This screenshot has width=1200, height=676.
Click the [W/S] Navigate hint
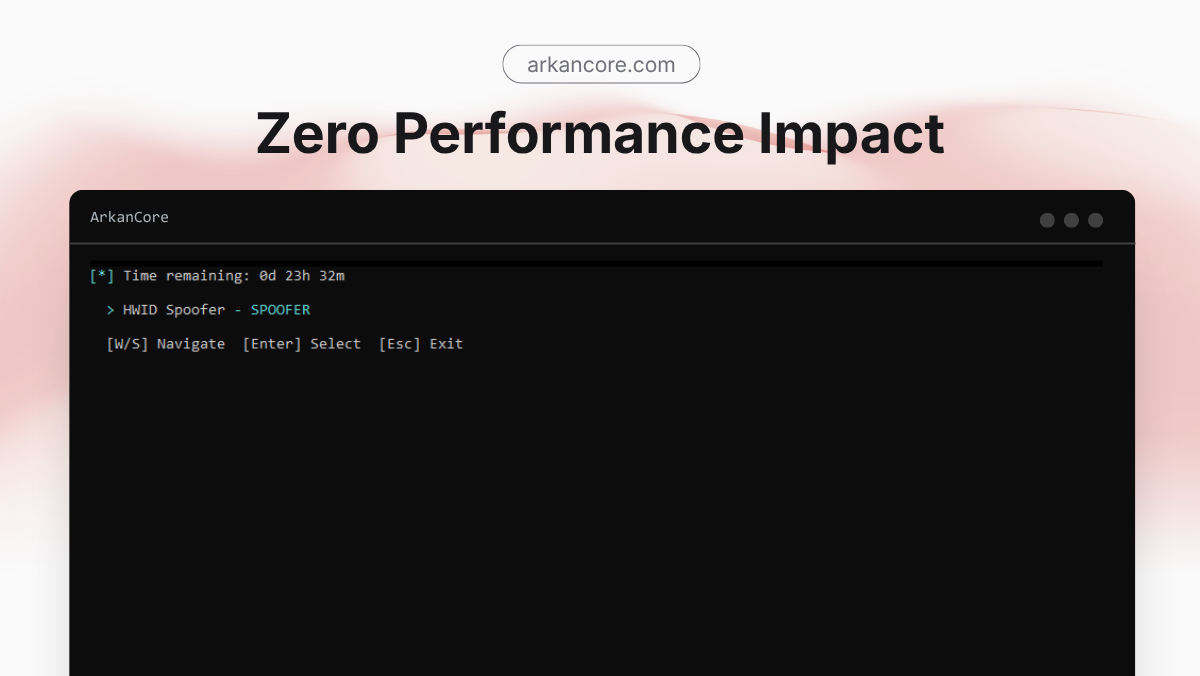pos(166,344)
